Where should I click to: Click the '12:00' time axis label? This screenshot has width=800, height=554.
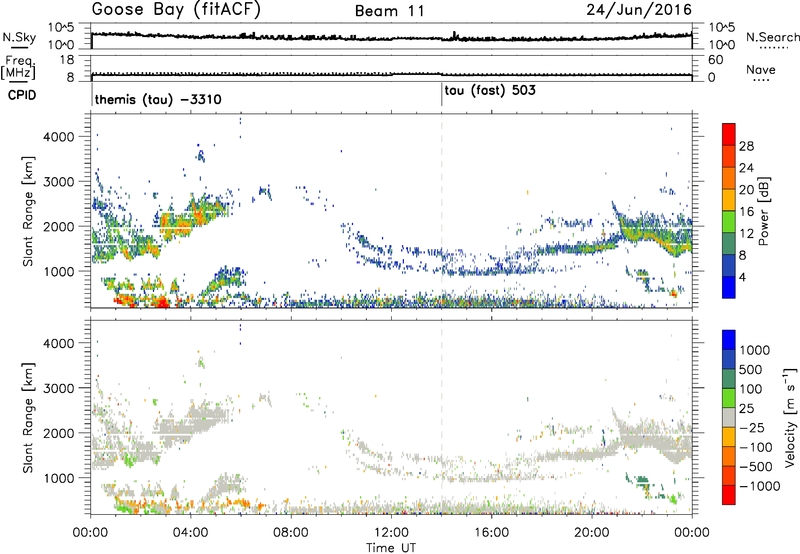(x=391, y=533)
